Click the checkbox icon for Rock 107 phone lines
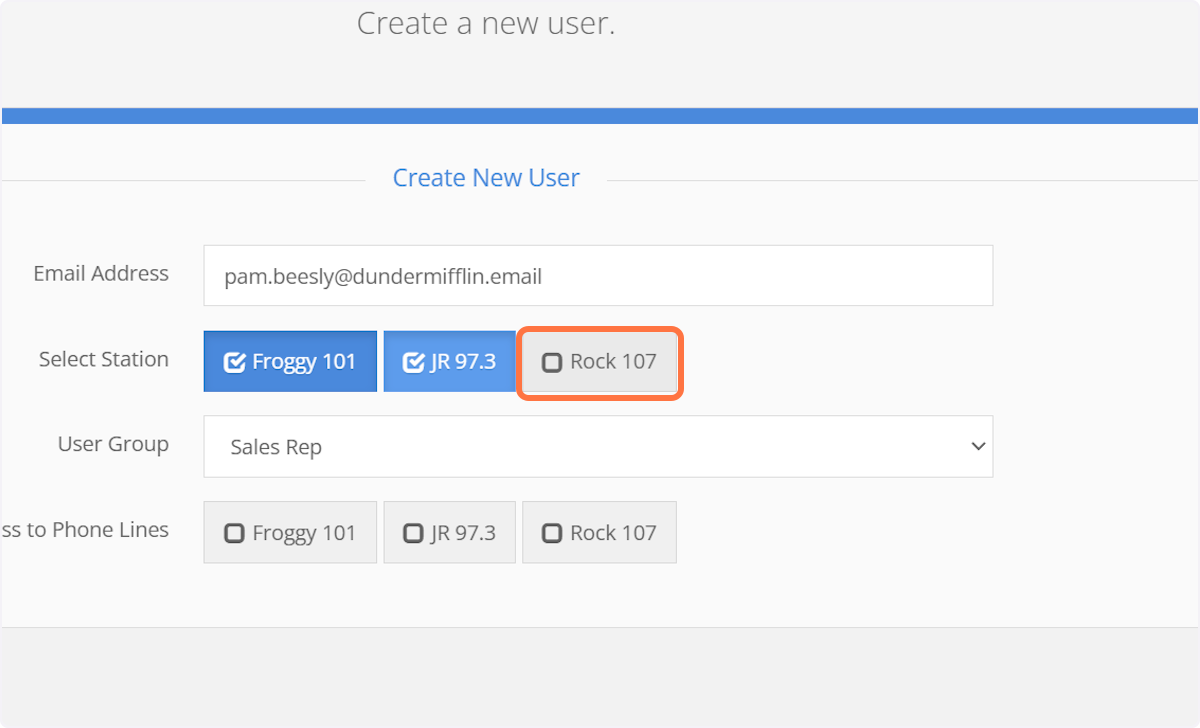The height and width of the screenshot is (728, 1200). pyautogui.click(x=552, y=533)
